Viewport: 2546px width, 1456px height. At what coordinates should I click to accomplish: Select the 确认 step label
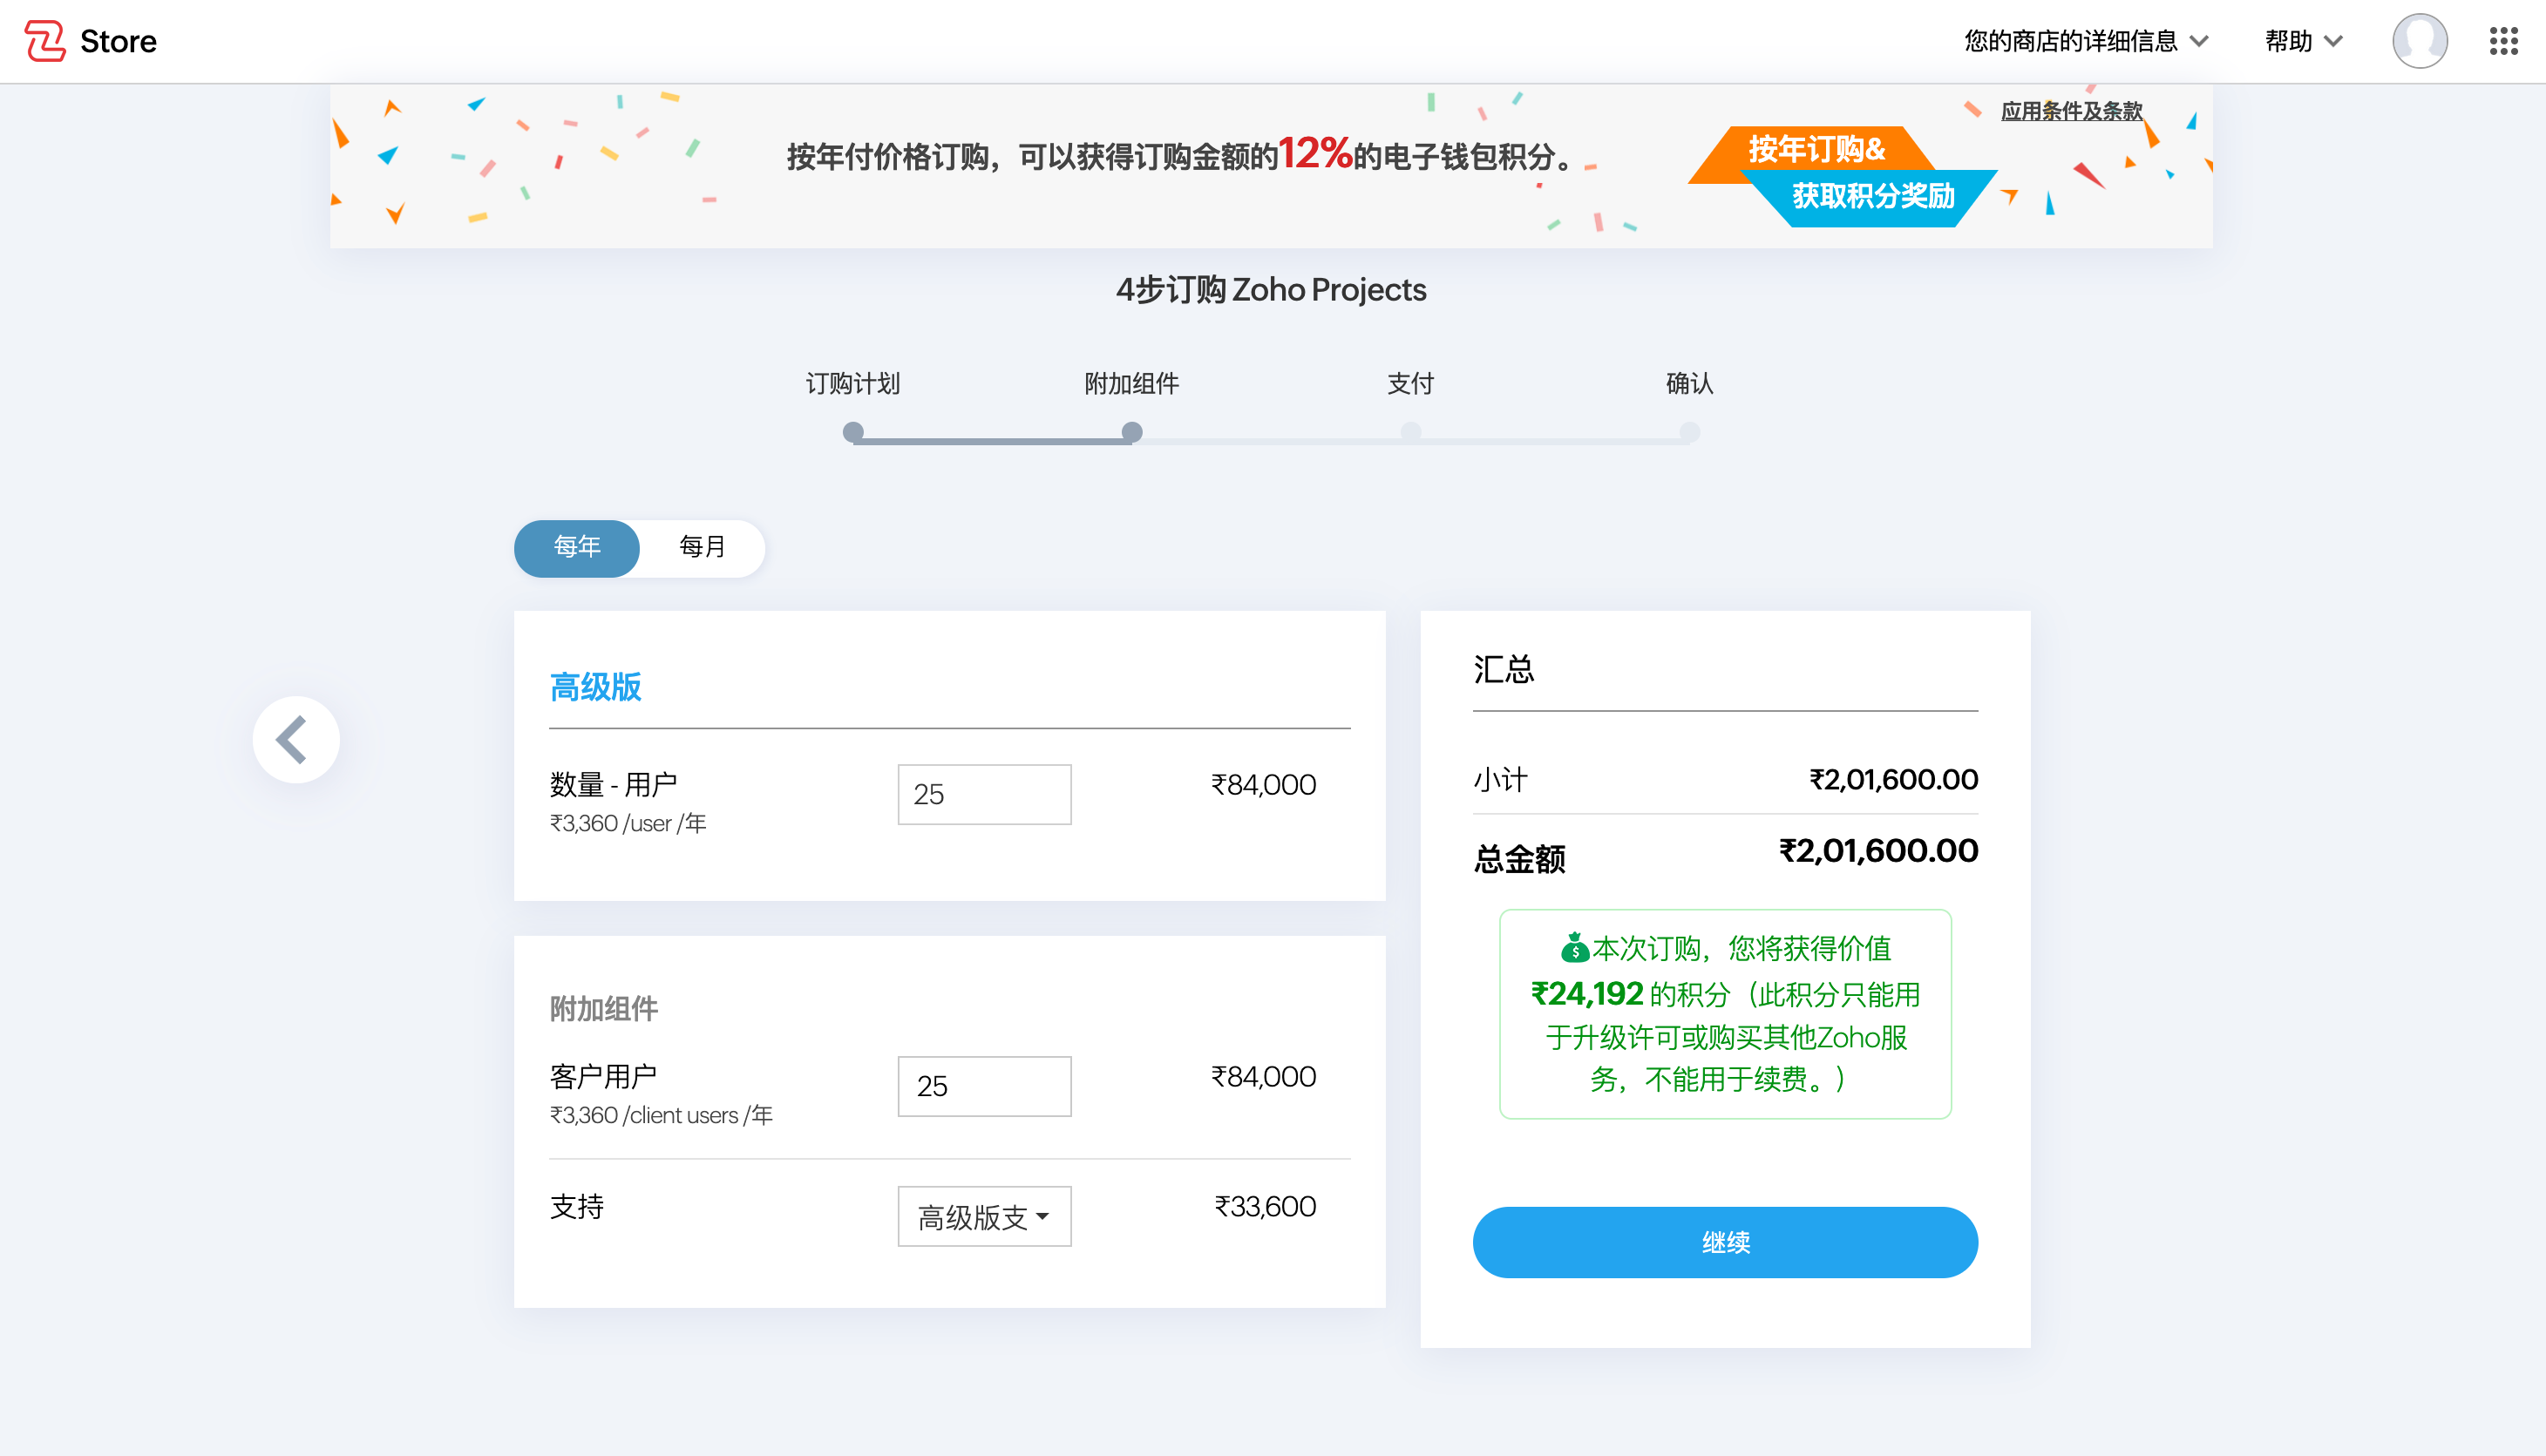(1689, 384)
